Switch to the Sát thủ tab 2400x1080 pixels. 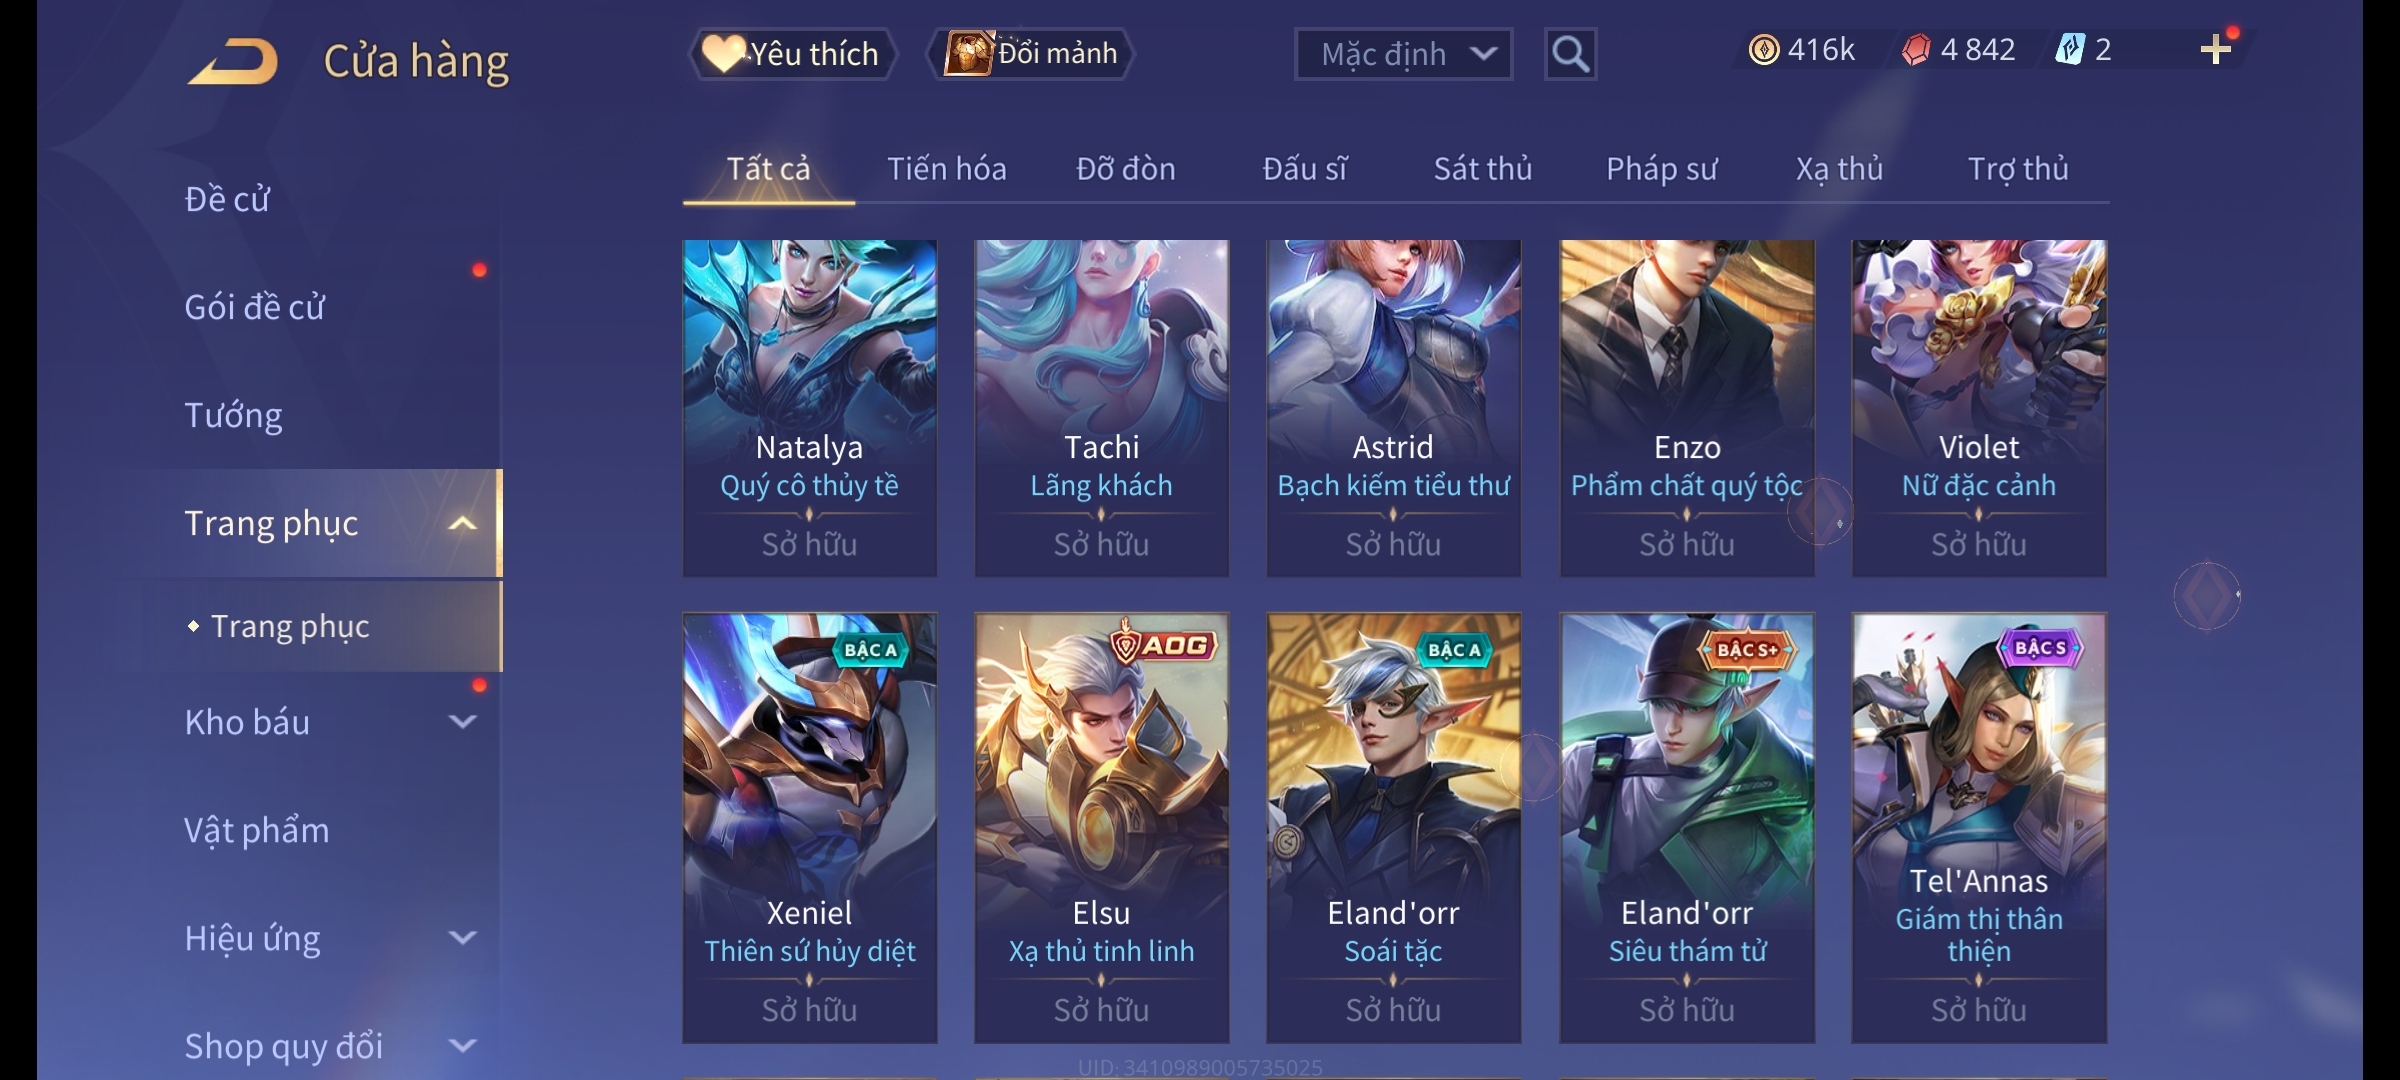[1483, 169]
